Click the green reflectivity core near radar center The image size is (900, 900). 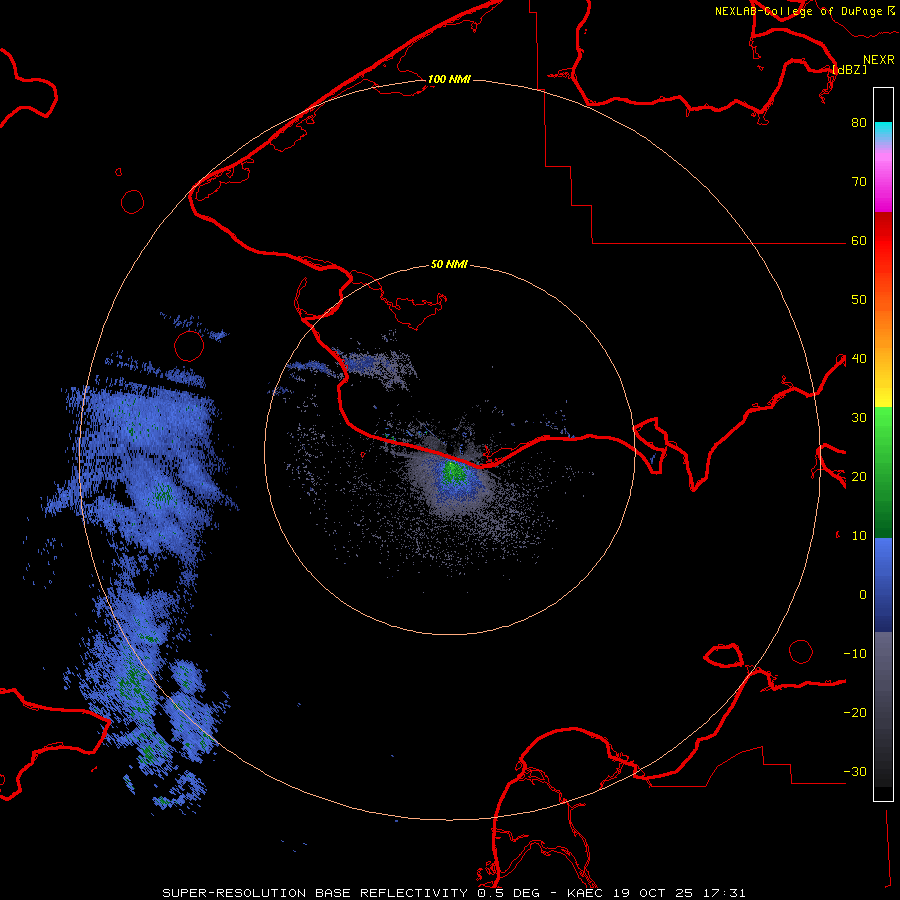[455, 472]
